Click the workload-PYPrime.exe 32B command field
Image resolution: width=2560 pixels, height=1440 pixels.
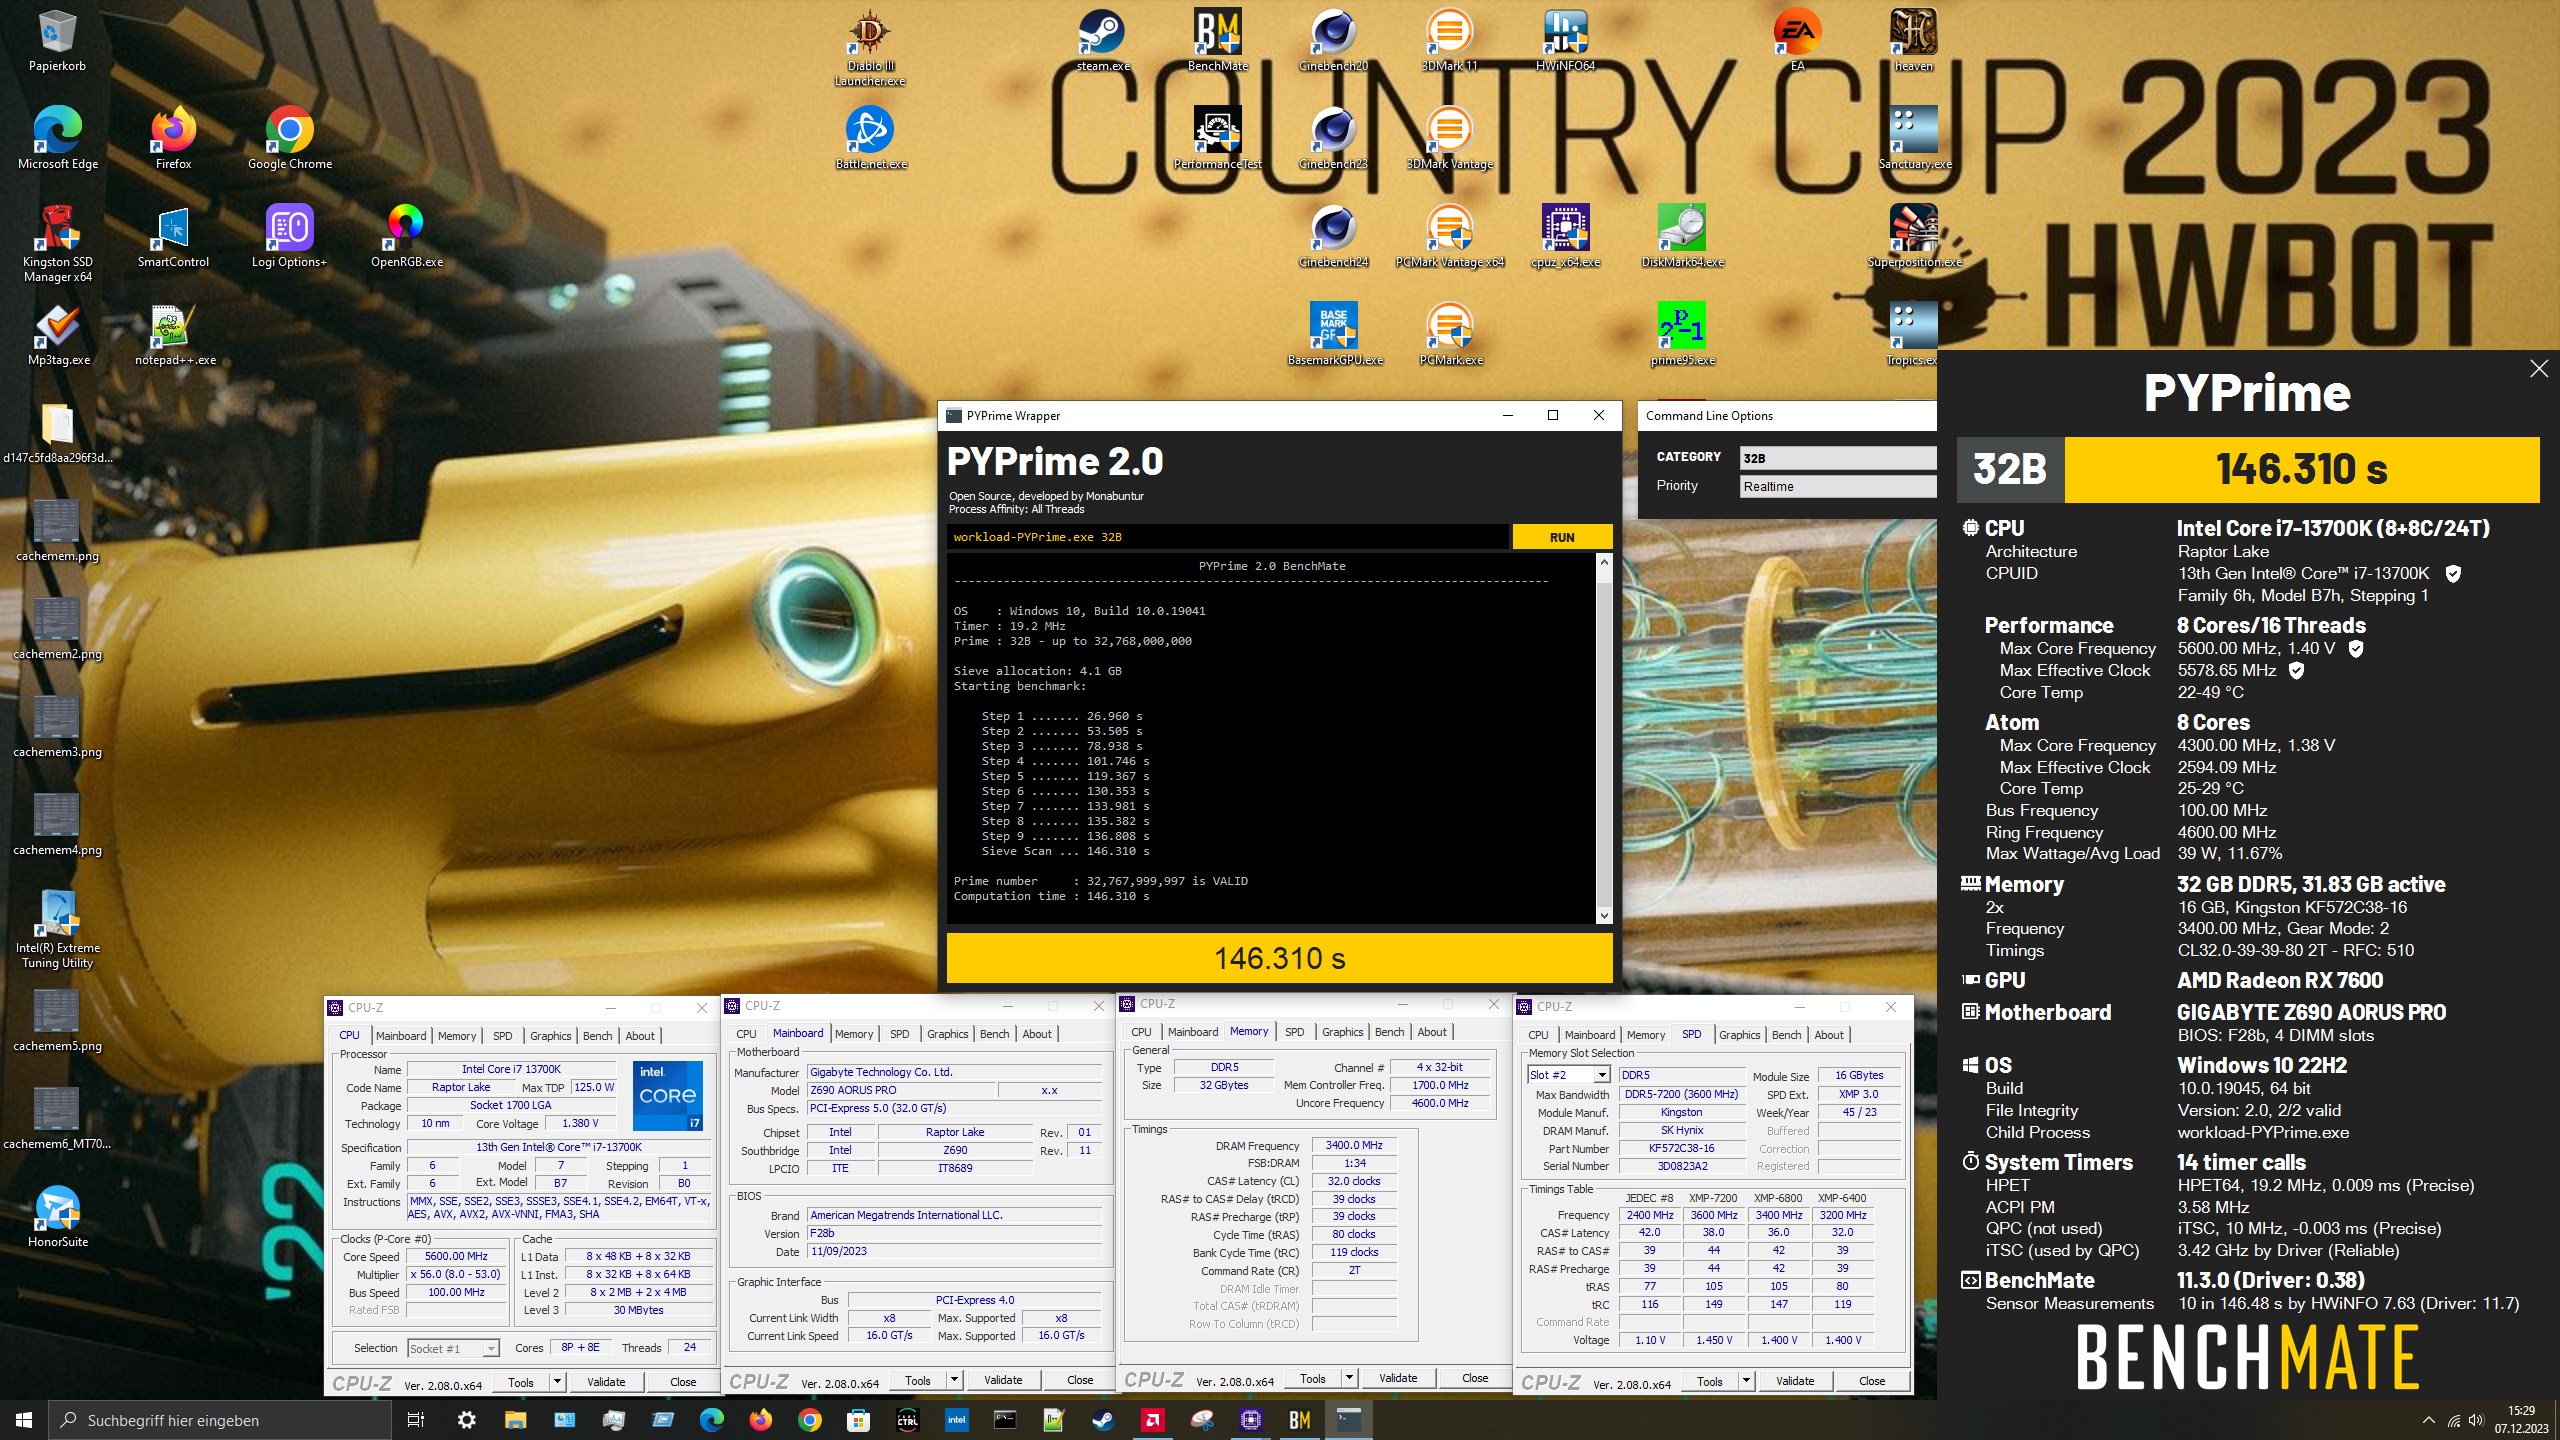1227,537
